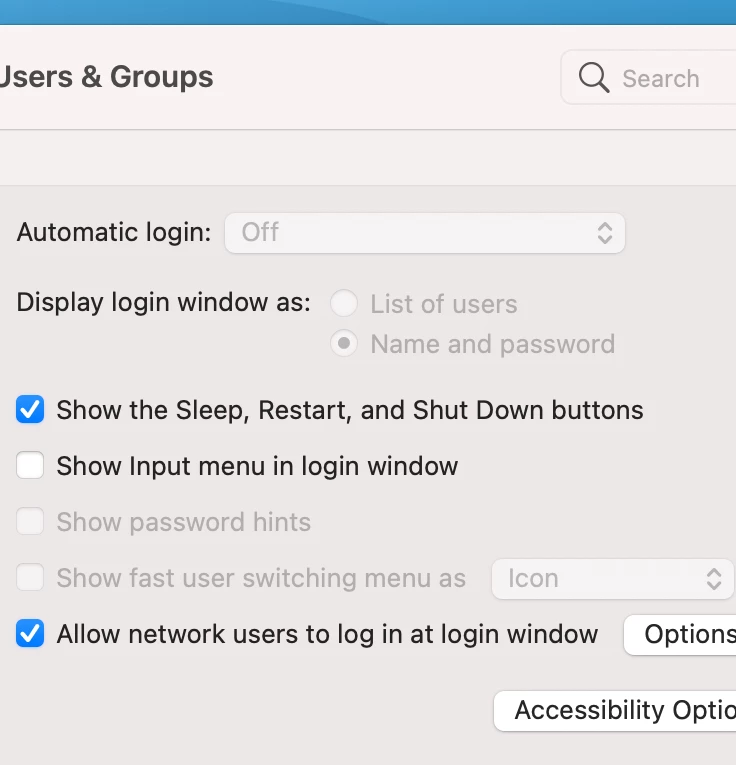Click the magnifying glass search icon

pos(594,78)
